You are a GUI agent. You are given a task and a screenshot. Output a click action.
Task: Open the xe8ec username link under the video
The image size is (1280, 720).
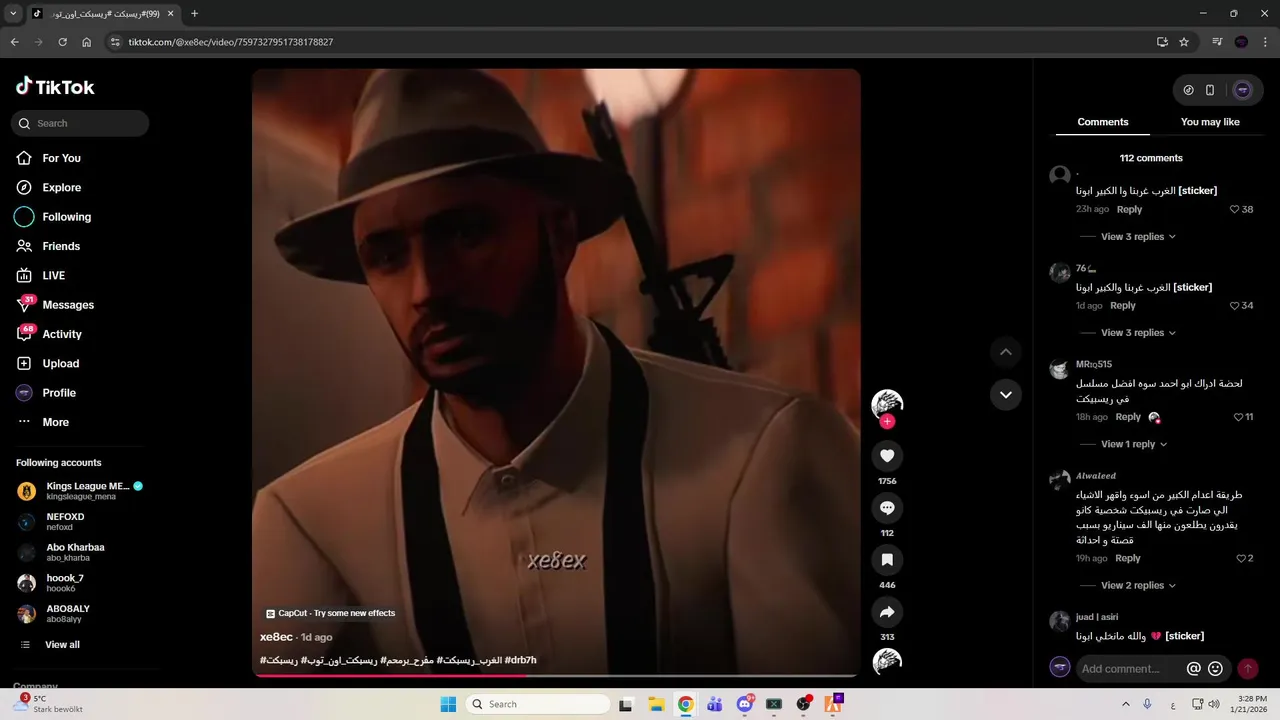coord(276,637)
